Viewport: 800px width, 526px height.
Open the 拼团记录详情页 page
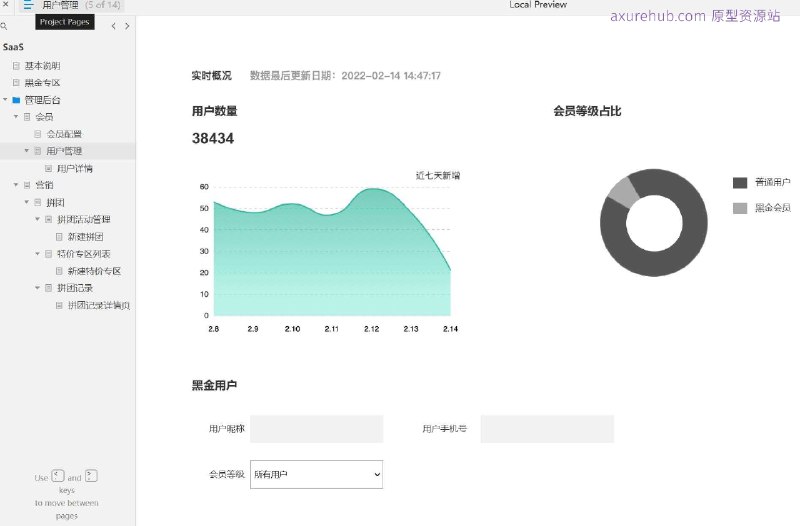click(x=99, y=305)
